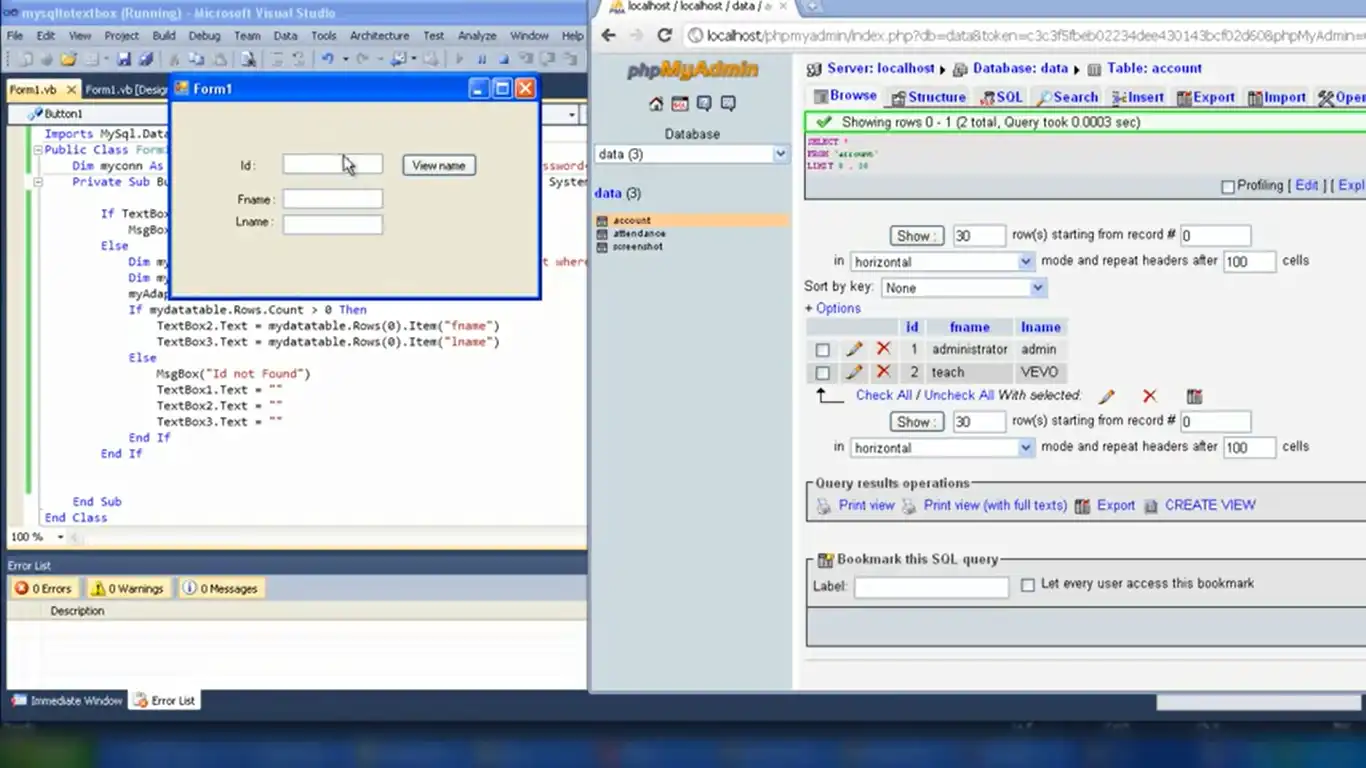The height and width of the screenshot is (768, 1366).
Task: Switch to the Insert tab in phpMyAdmin
Action: tap(1138, 97)
